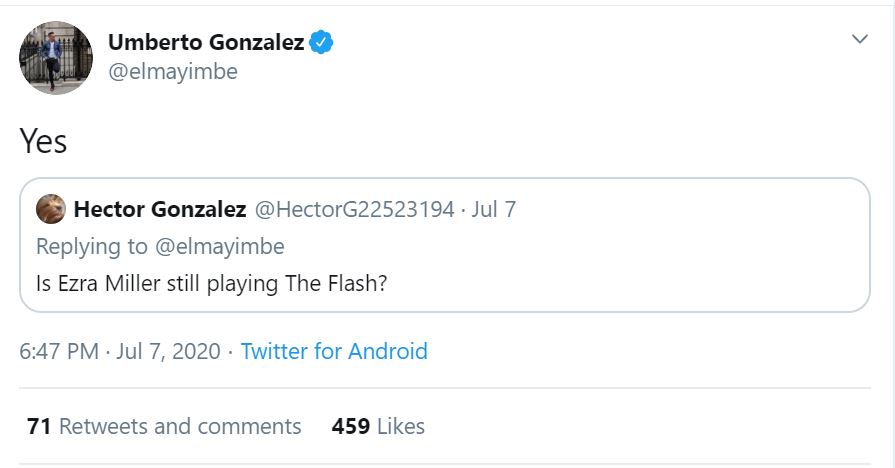Open the tweet options chevron menu
Viewport: 895px width, 468px height.
tap(859, 39)
